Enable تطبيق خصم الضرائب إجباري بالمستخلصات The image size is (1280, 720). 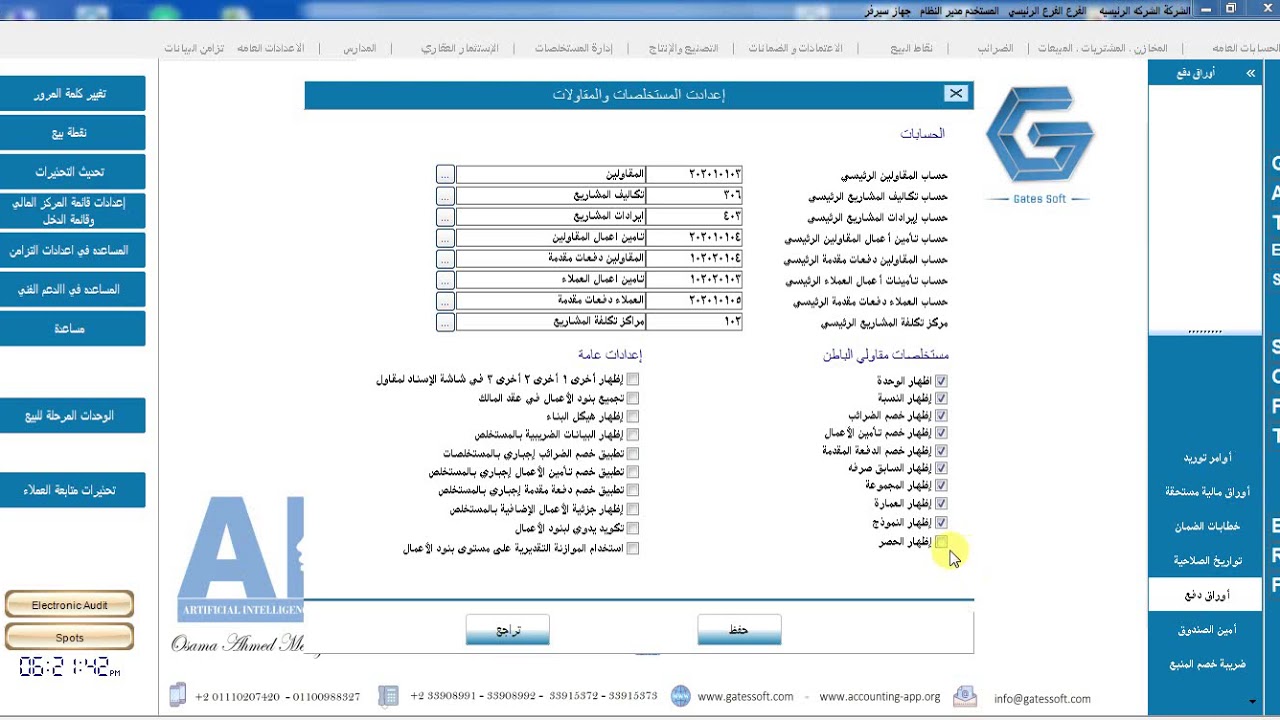tap(633, 454)
